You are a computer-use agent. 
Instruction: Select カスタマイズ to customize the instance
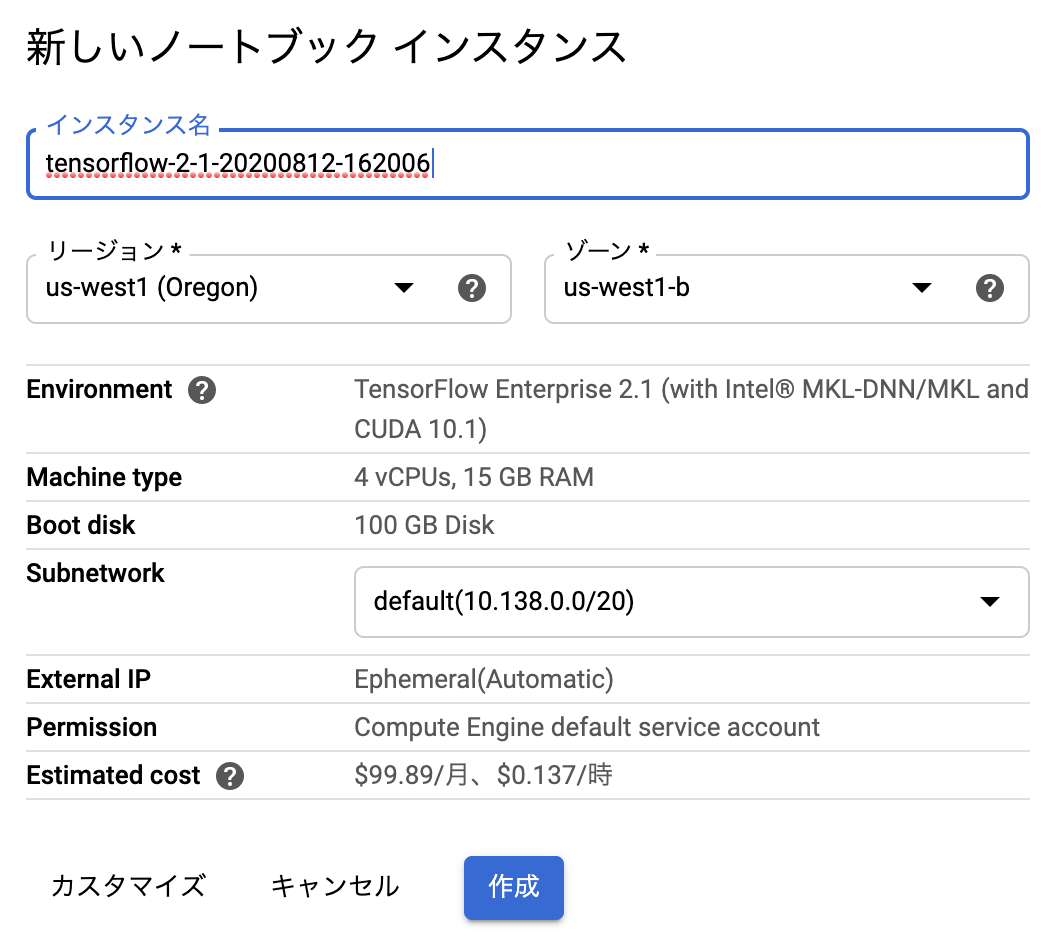pos(127,886)
